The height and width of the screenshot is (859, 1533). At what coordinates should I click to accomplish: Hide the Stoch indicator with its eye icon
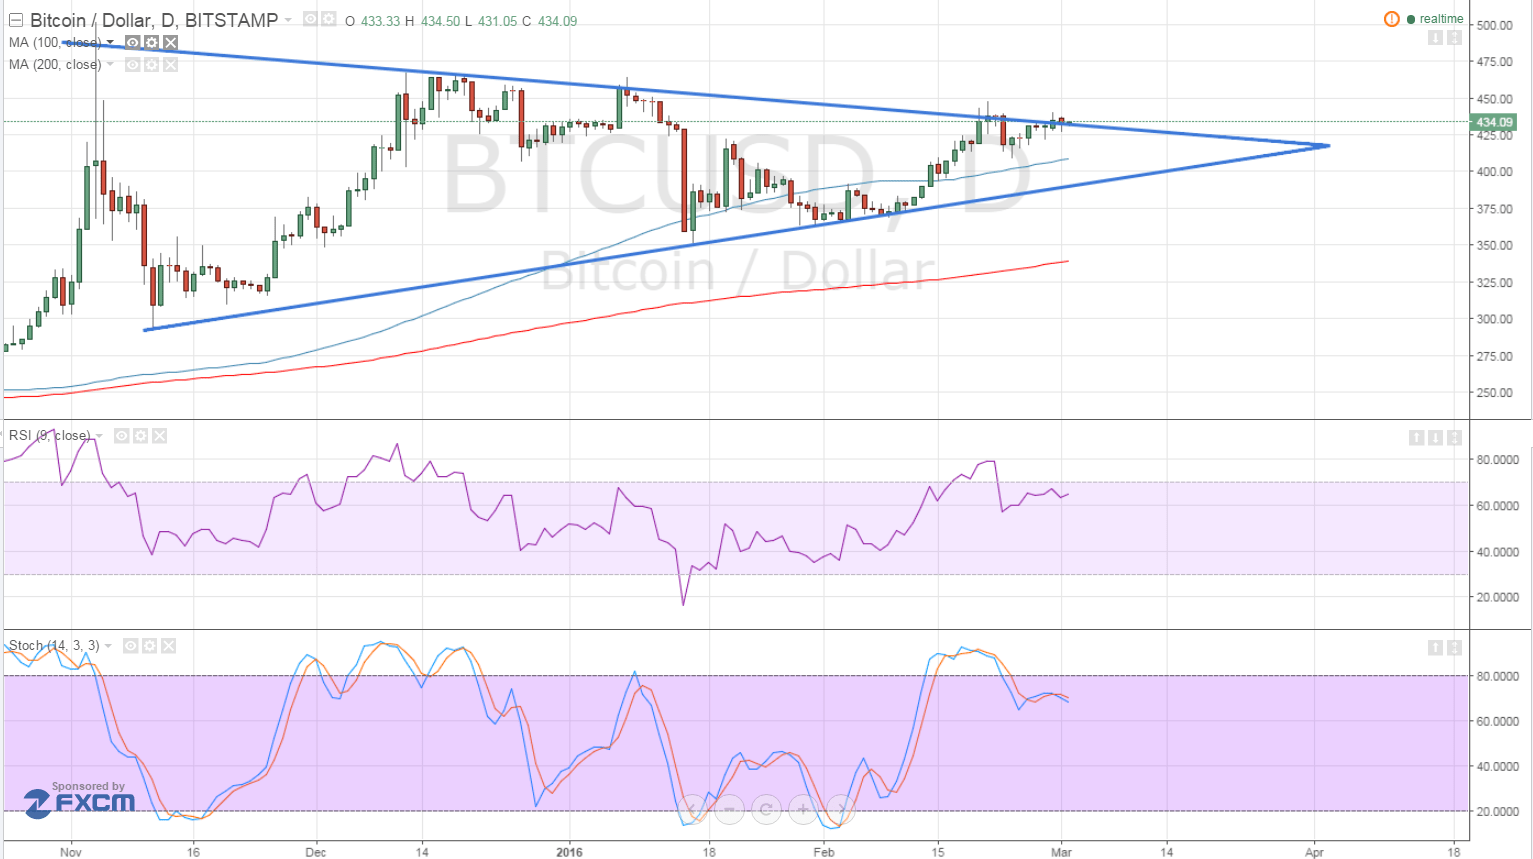pyautogui.click(x=130, y=646)
